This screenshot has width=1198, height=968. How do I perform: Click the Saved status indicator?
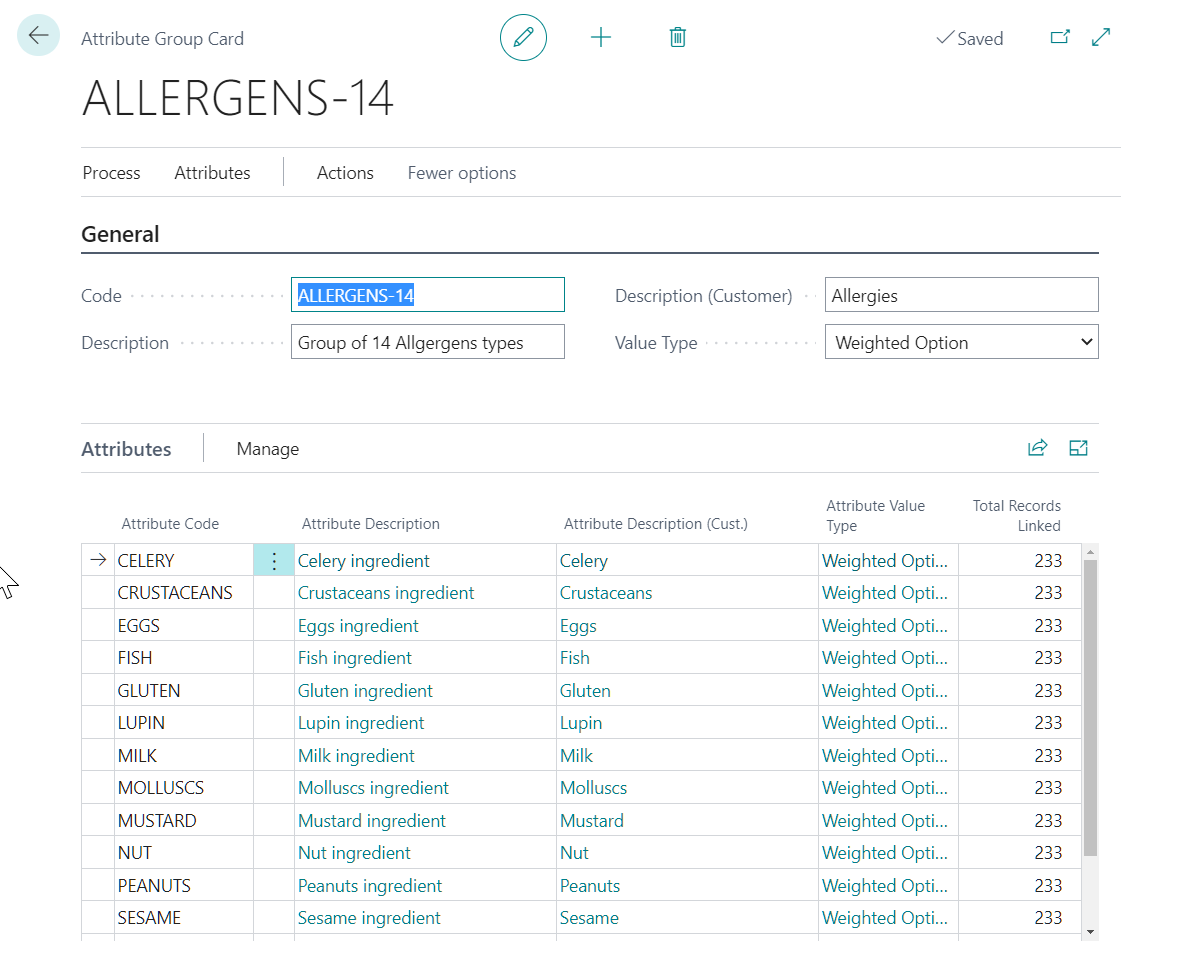coord(970,38)
